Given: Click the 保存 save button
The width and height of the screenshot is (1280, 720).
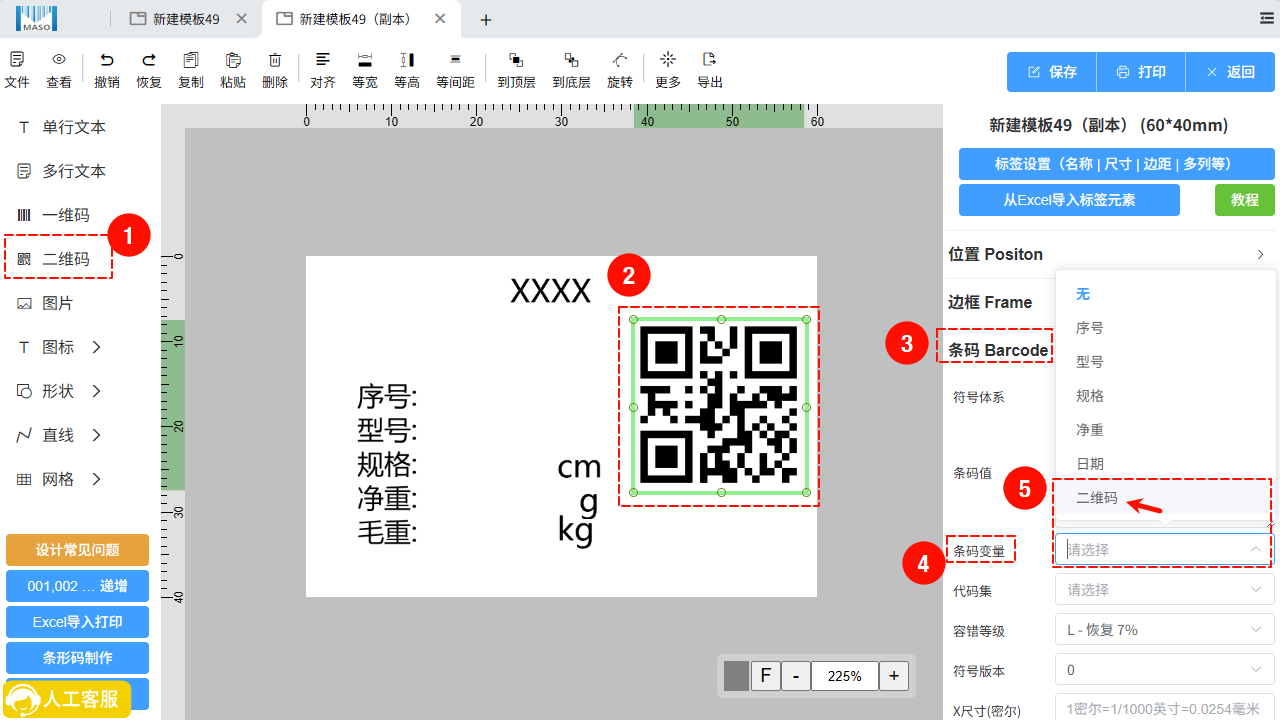Looking at the screenshot, I should click(x=1052, y=72).
